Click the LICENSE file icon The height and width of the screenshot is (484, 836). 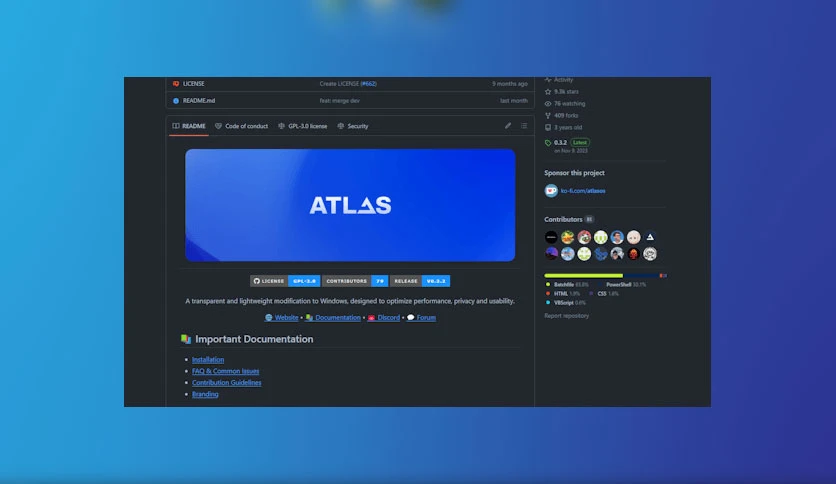(x=176, y=84)
